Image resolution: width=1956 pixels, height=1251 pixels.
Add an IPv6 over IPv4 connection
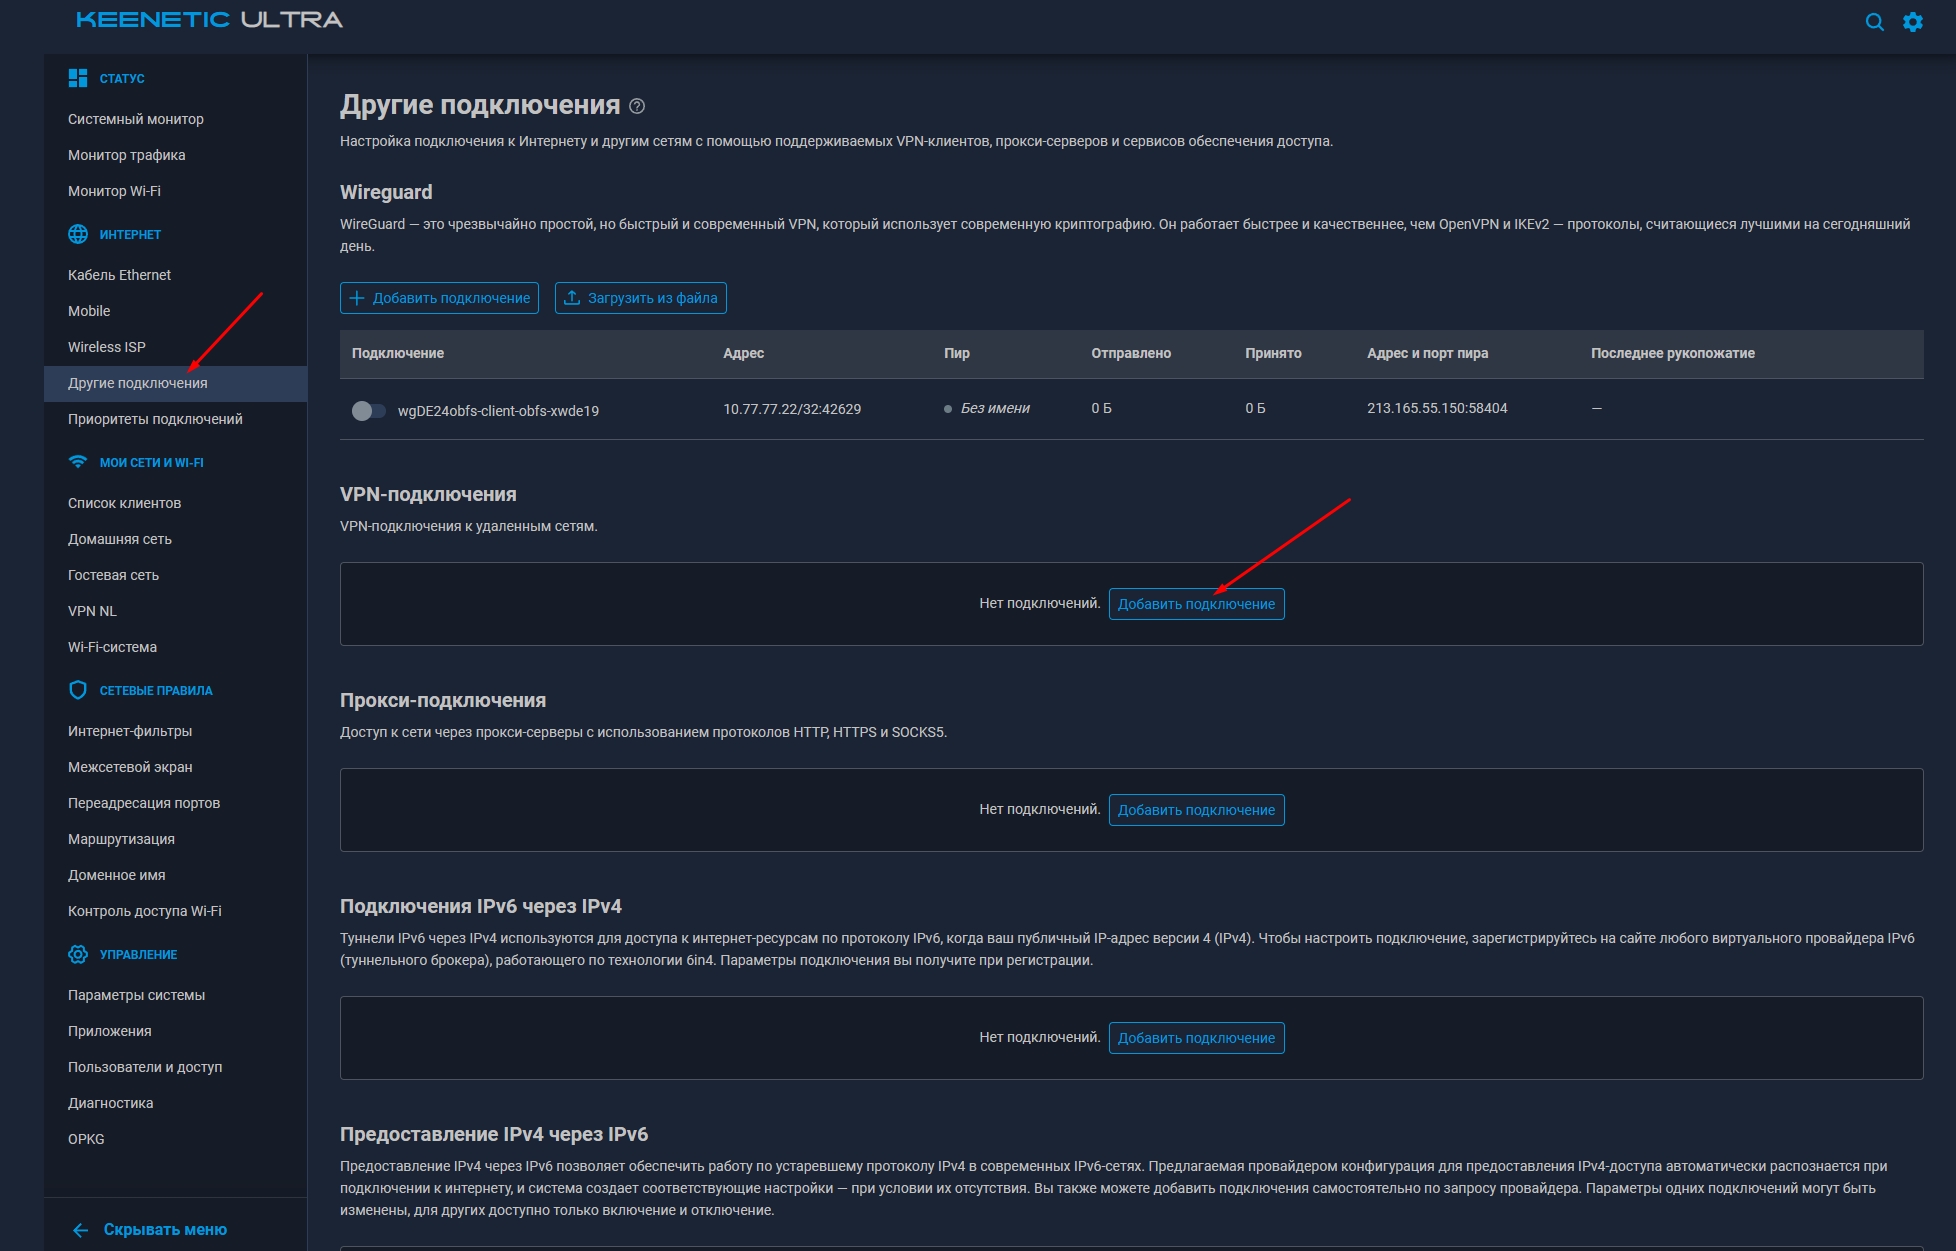point(1196,1038)
